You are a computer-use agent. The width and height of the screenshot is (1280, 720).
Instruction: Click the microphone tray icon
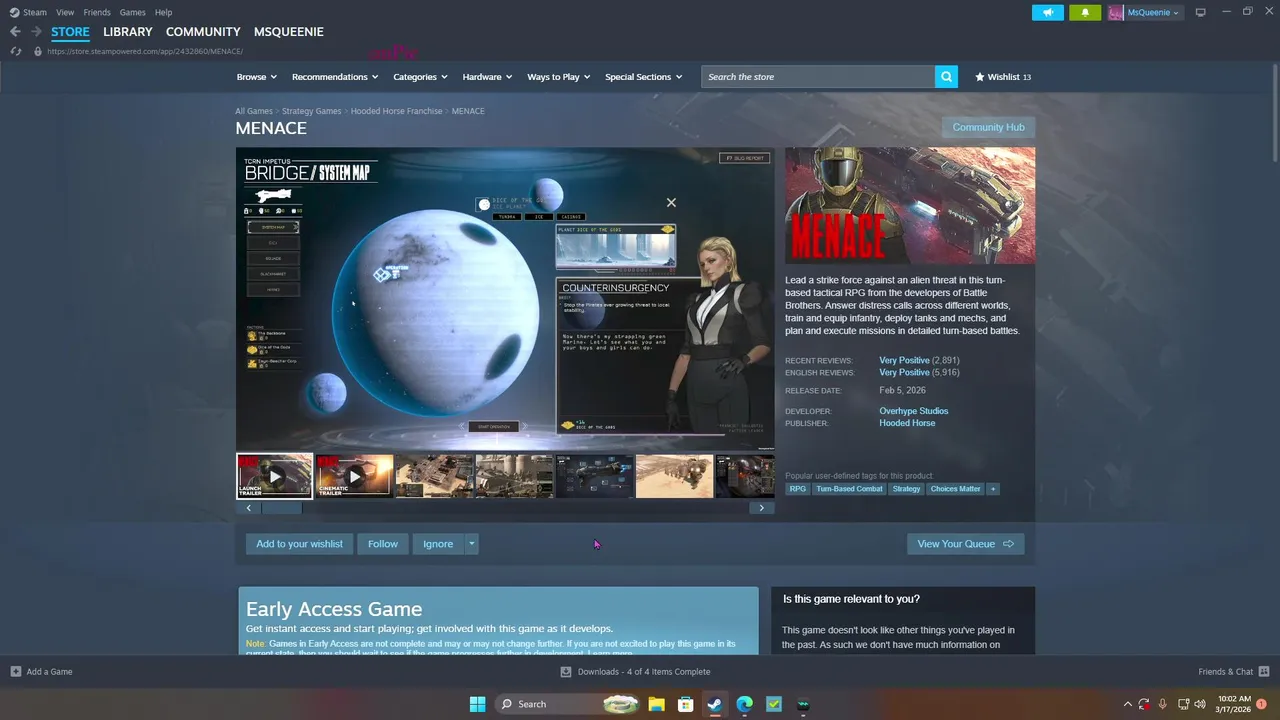[1162, 704]
